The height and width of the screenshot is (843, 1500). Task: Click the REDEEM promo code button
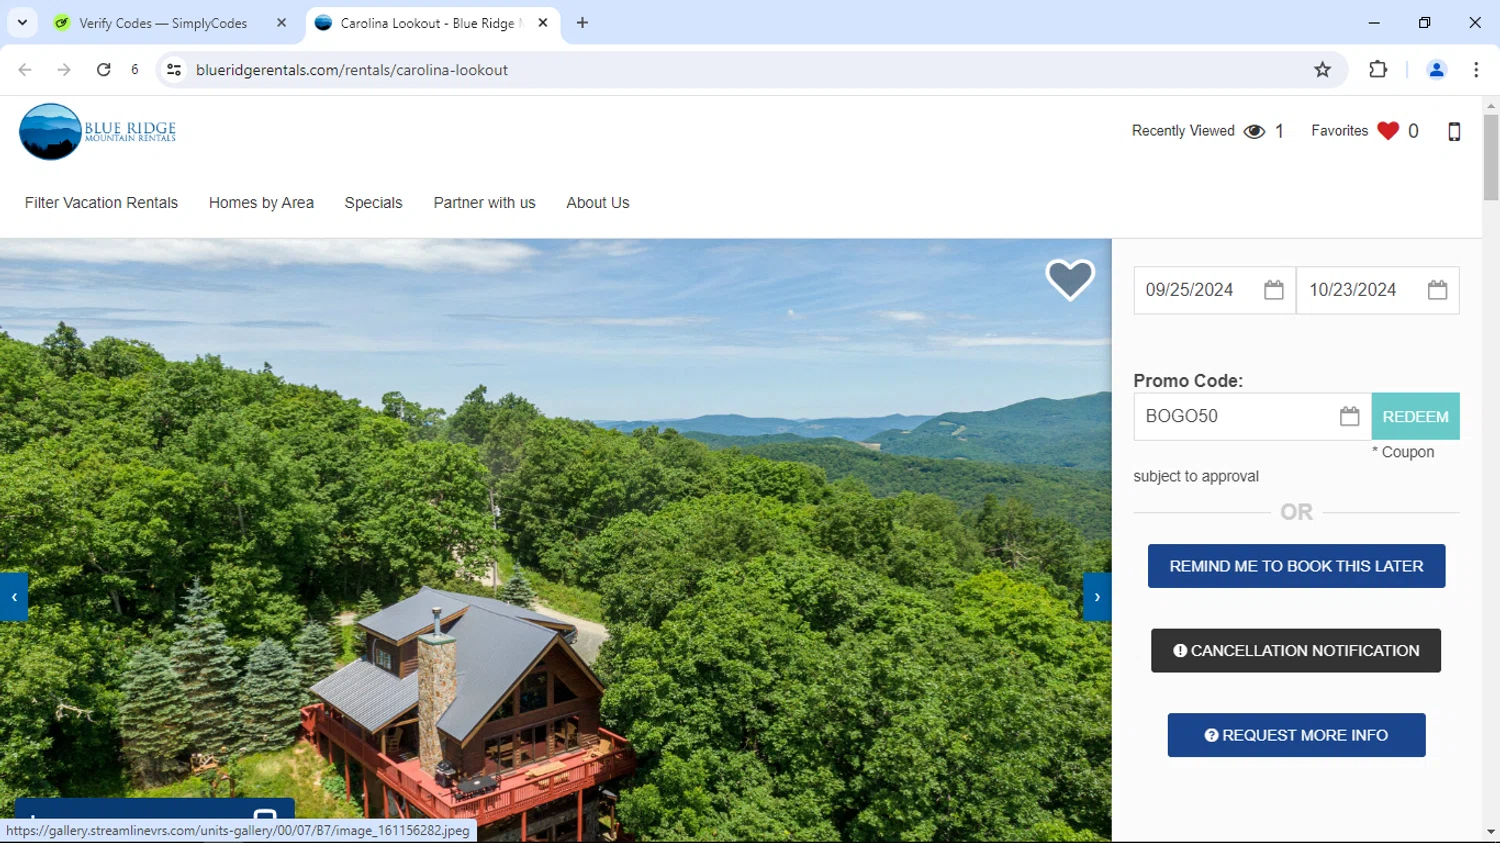pyautogui.click(x=1415, y=416)
